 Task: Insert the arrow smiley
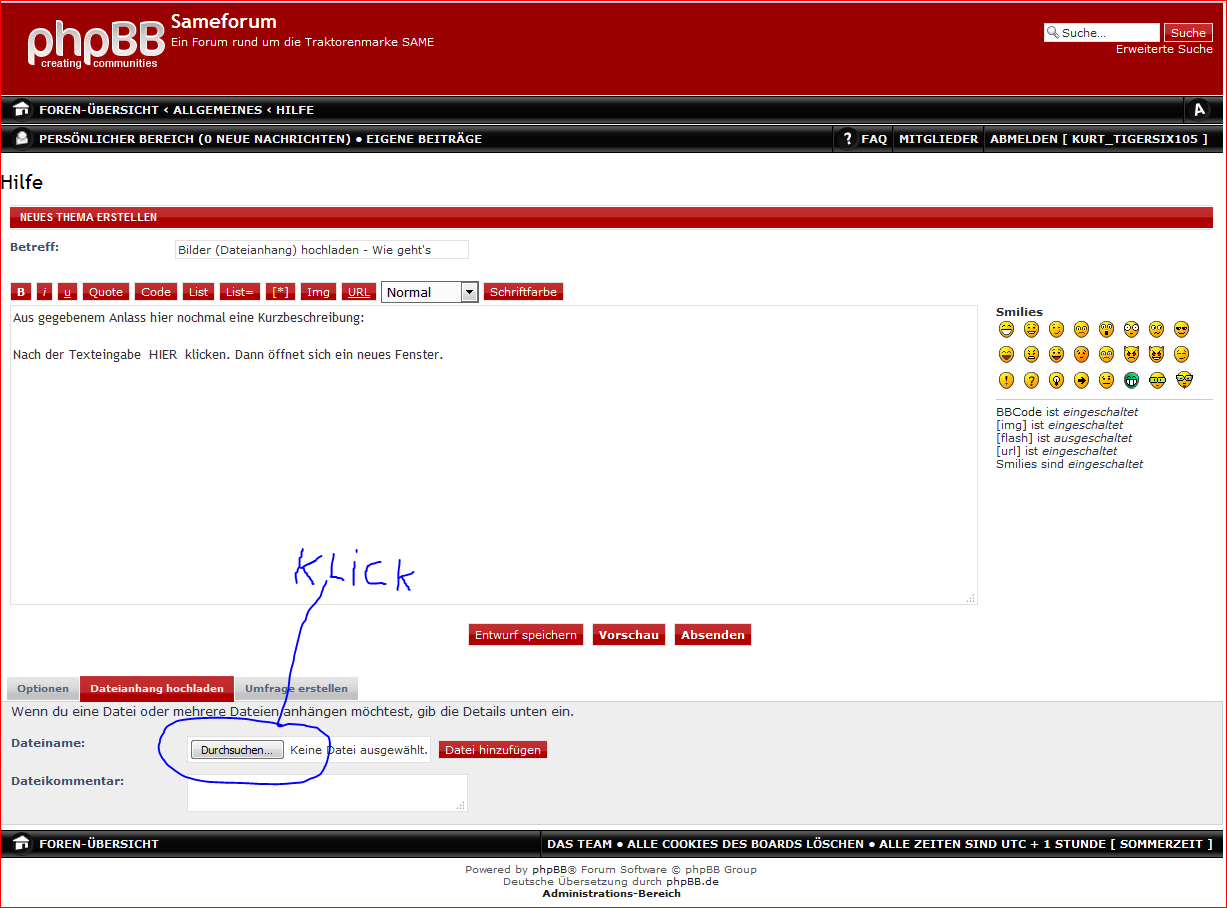coord(1081,380)
